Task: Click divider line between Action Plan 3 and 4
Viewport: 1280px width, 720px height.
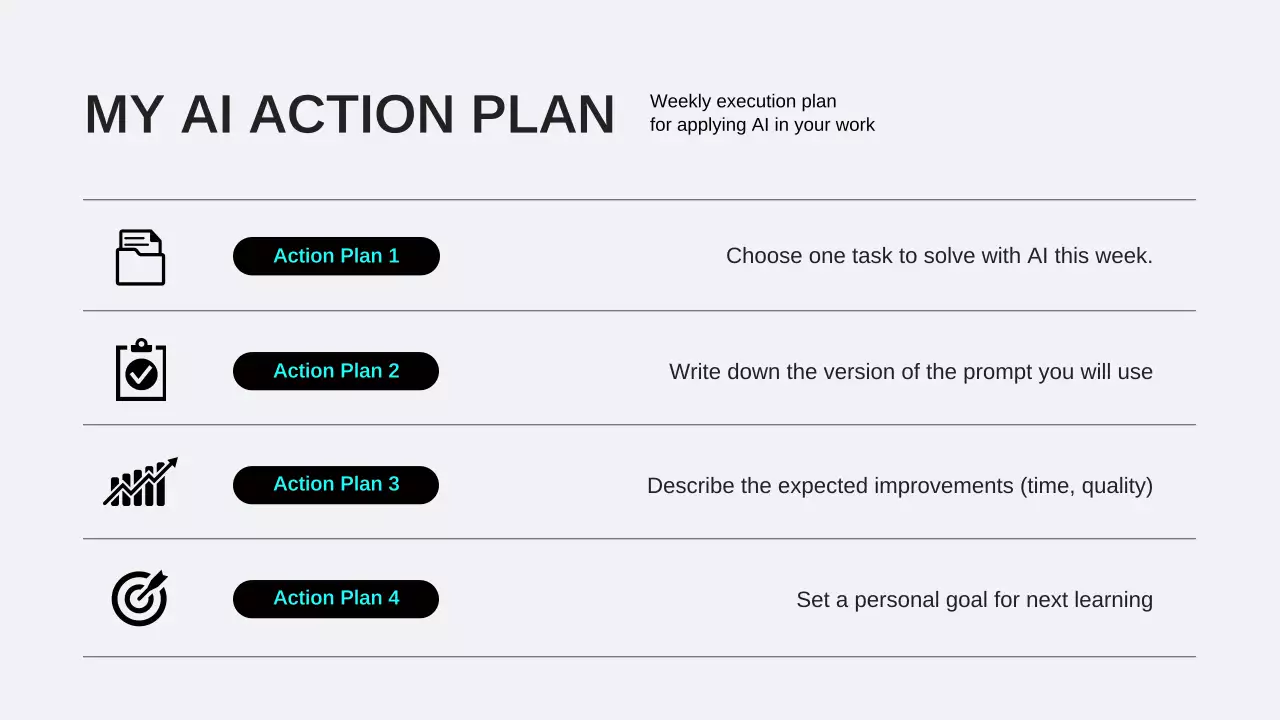Action: tap(639, 539)
